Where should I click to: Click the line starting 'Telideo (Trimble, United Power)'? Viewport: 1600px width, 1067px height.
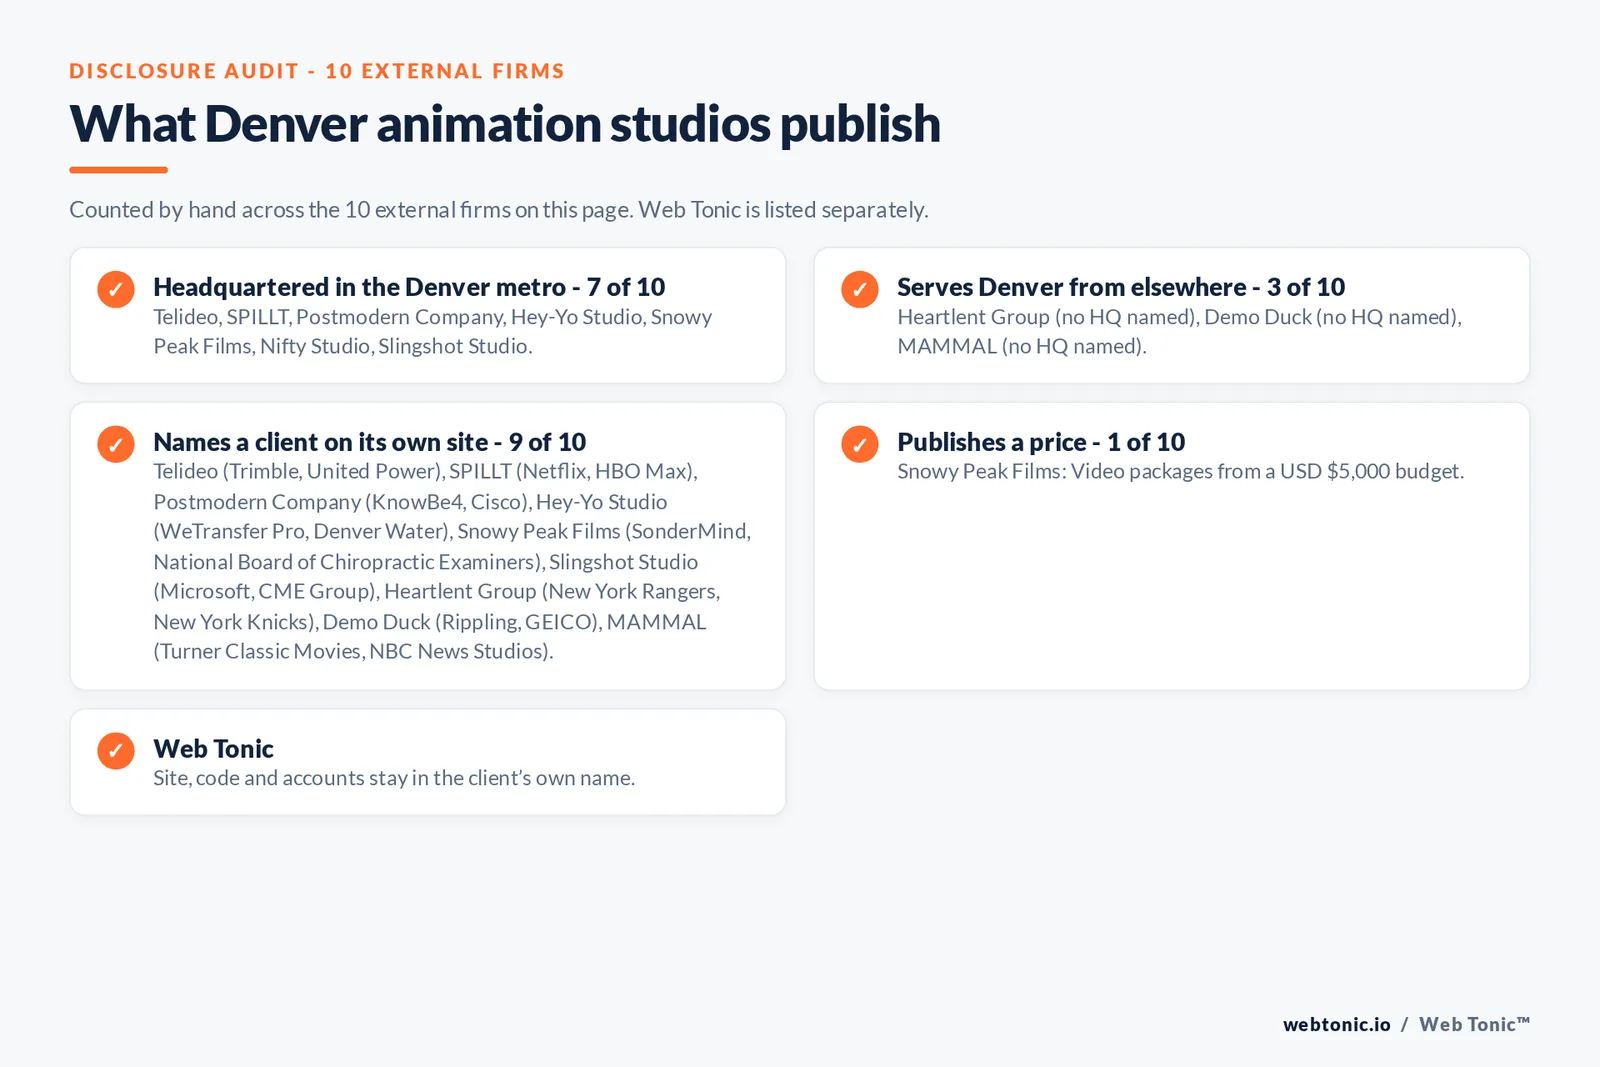click(426, 471)
